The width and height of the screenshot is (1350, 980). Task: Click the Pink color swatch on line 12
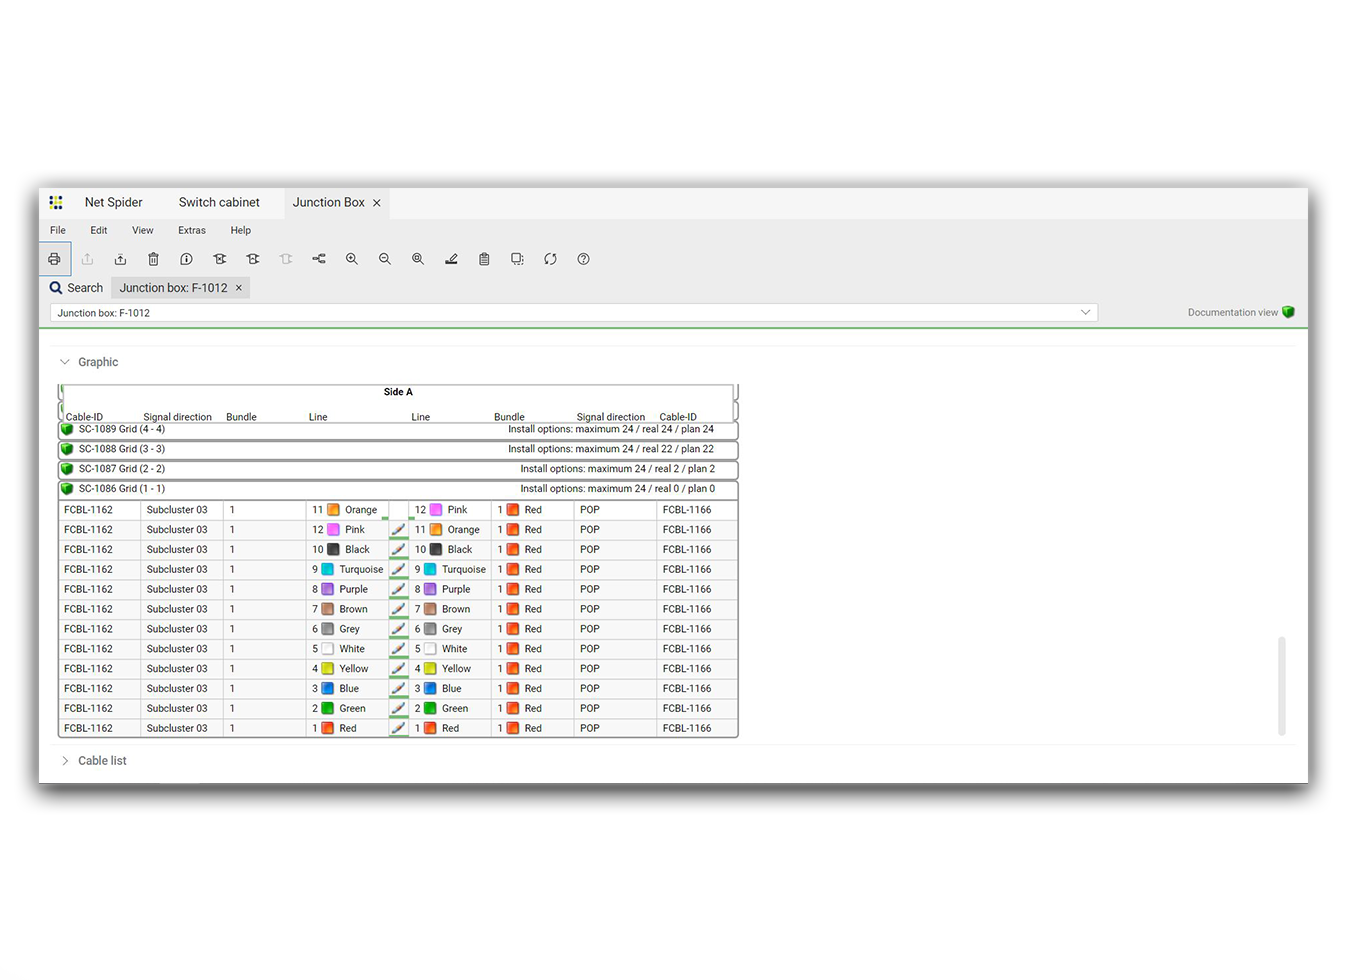point(333,529)
